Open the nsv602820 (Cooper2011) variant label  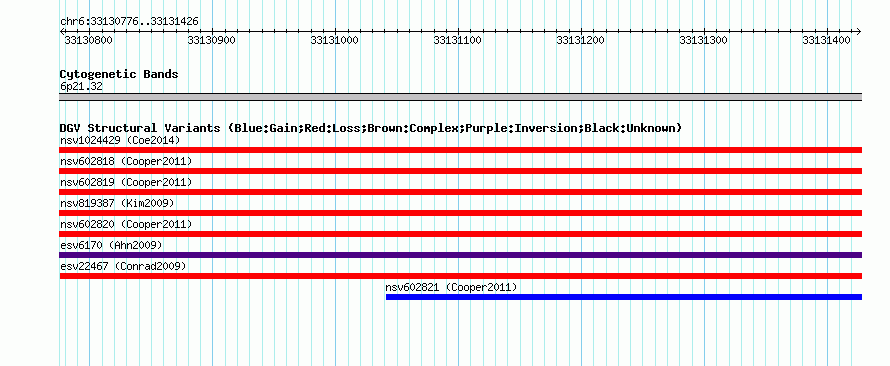click(x=126, y=224)
